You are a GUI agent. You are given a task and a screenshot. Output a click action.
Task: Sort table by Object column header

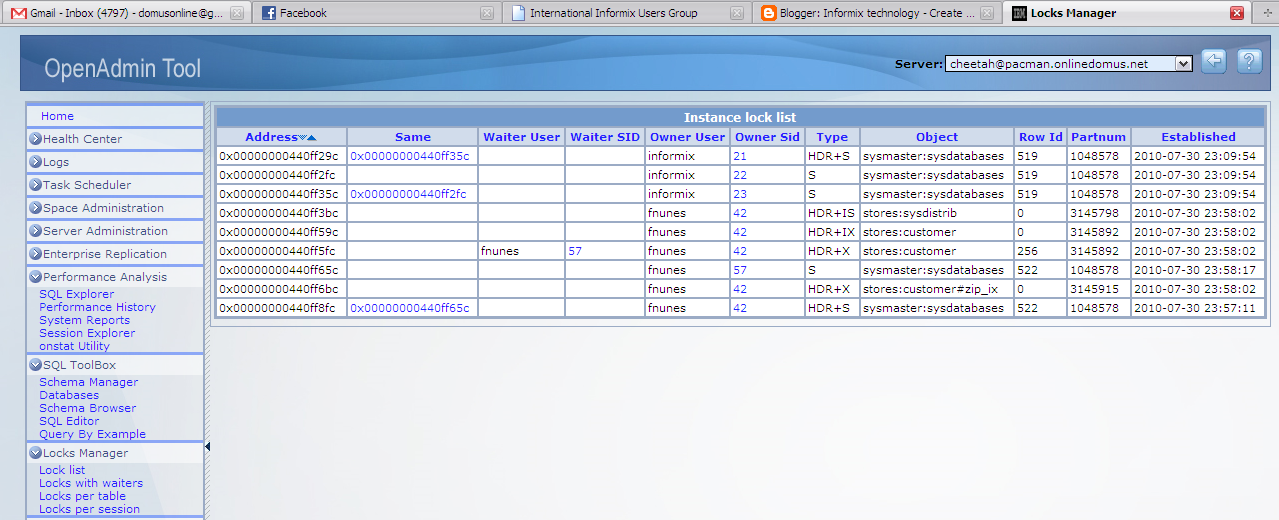(x=937, y=137)
